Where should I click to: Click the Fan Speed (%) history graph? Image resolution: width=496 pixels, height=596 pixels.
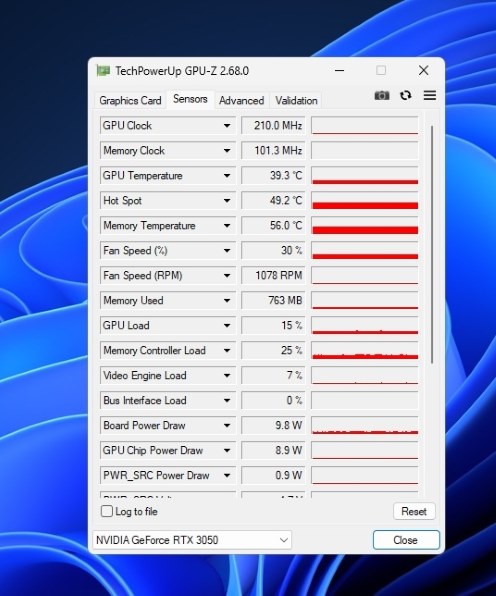coord(365,250)
